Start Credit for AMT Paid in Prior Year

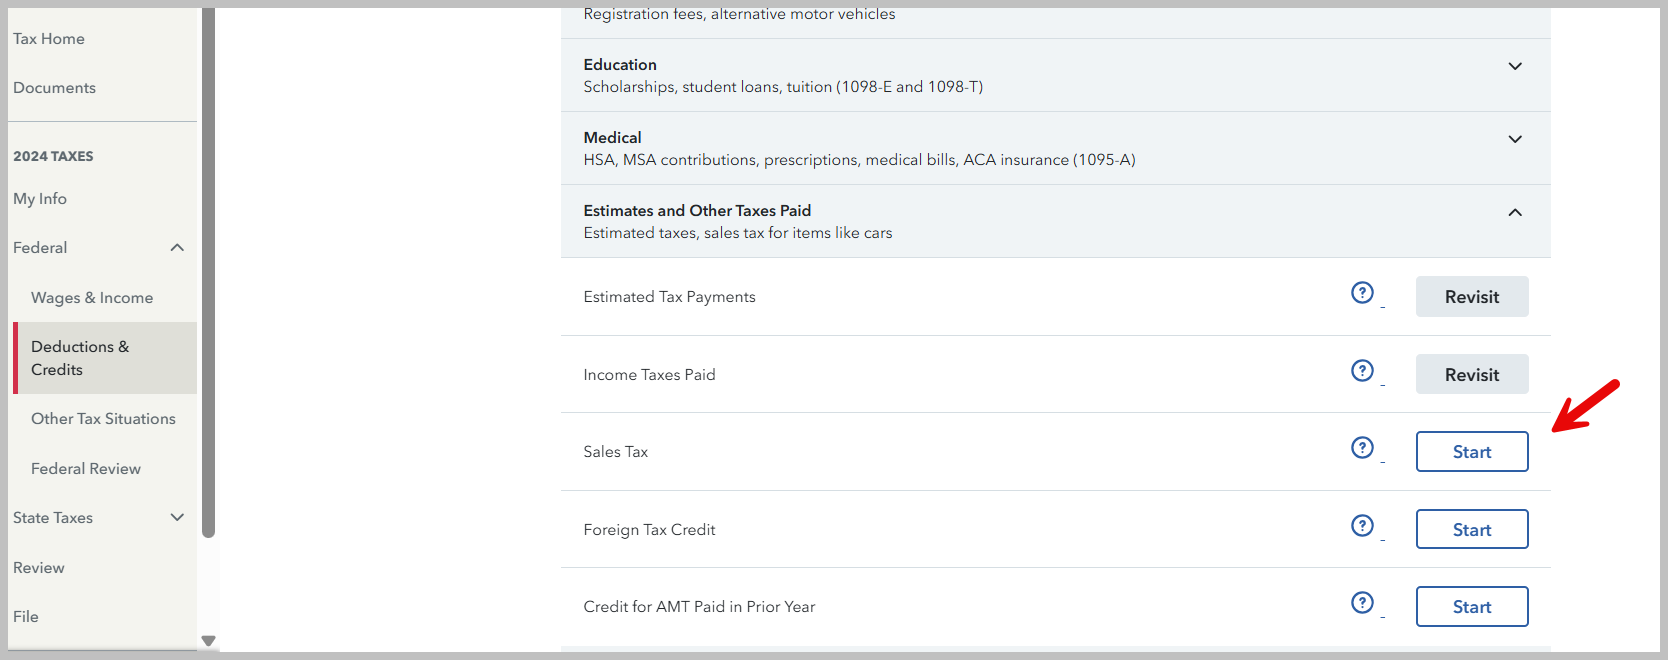click(x=1472, y=607)
